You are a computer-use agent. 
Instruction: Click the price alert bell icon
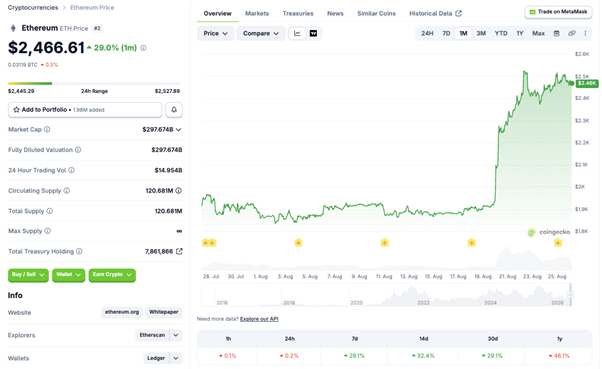click(174, 110)
